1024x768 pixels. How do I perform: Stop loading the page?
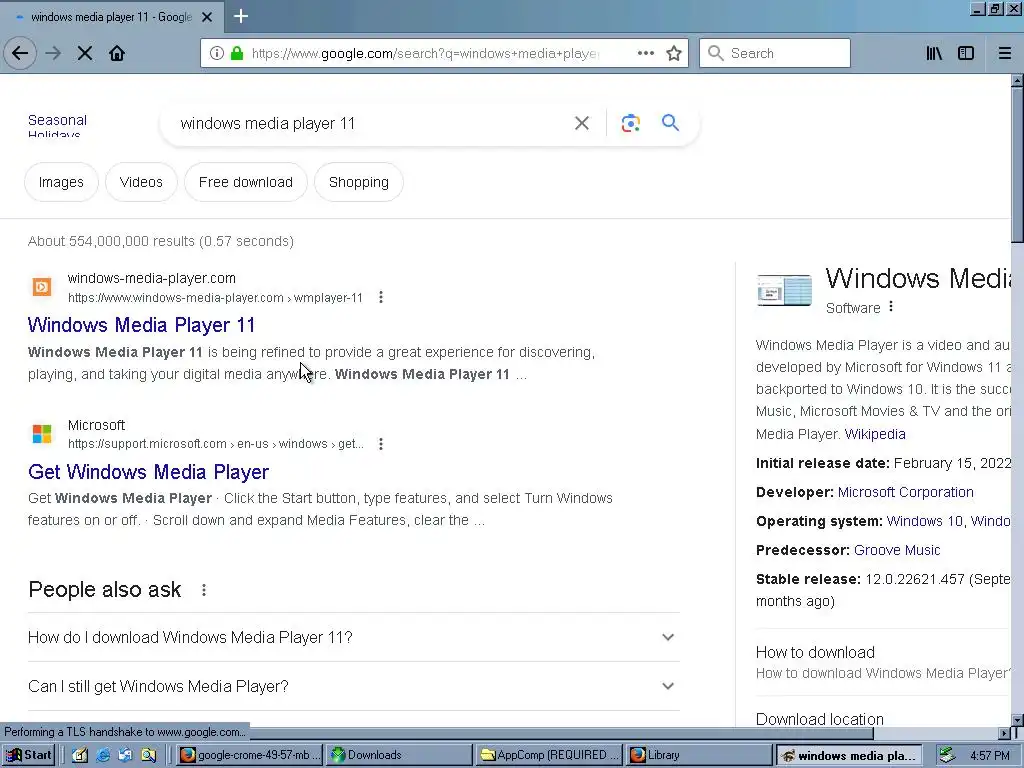point(85,53)
